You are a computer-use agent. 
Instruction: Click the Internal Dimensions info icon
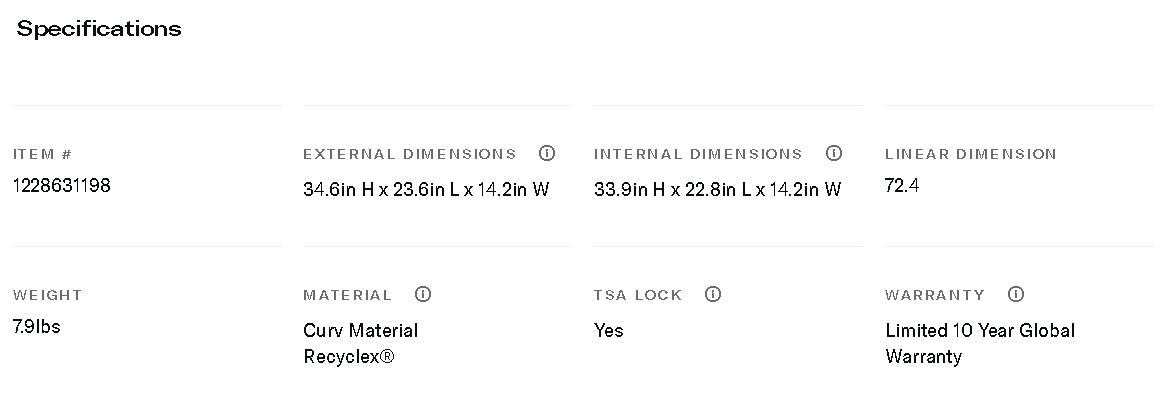pyautogui.click(x=834, y=154)
